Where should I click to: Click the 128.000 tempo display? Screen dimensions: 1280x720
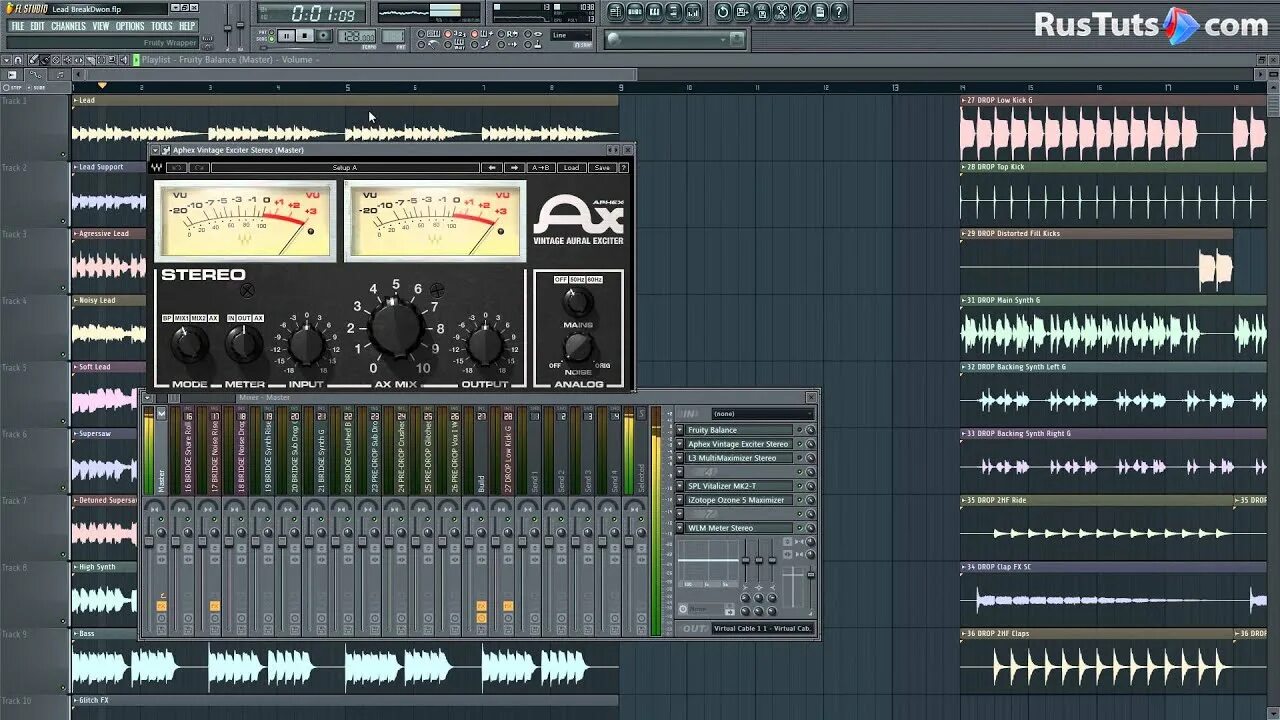tap(357, 36)
